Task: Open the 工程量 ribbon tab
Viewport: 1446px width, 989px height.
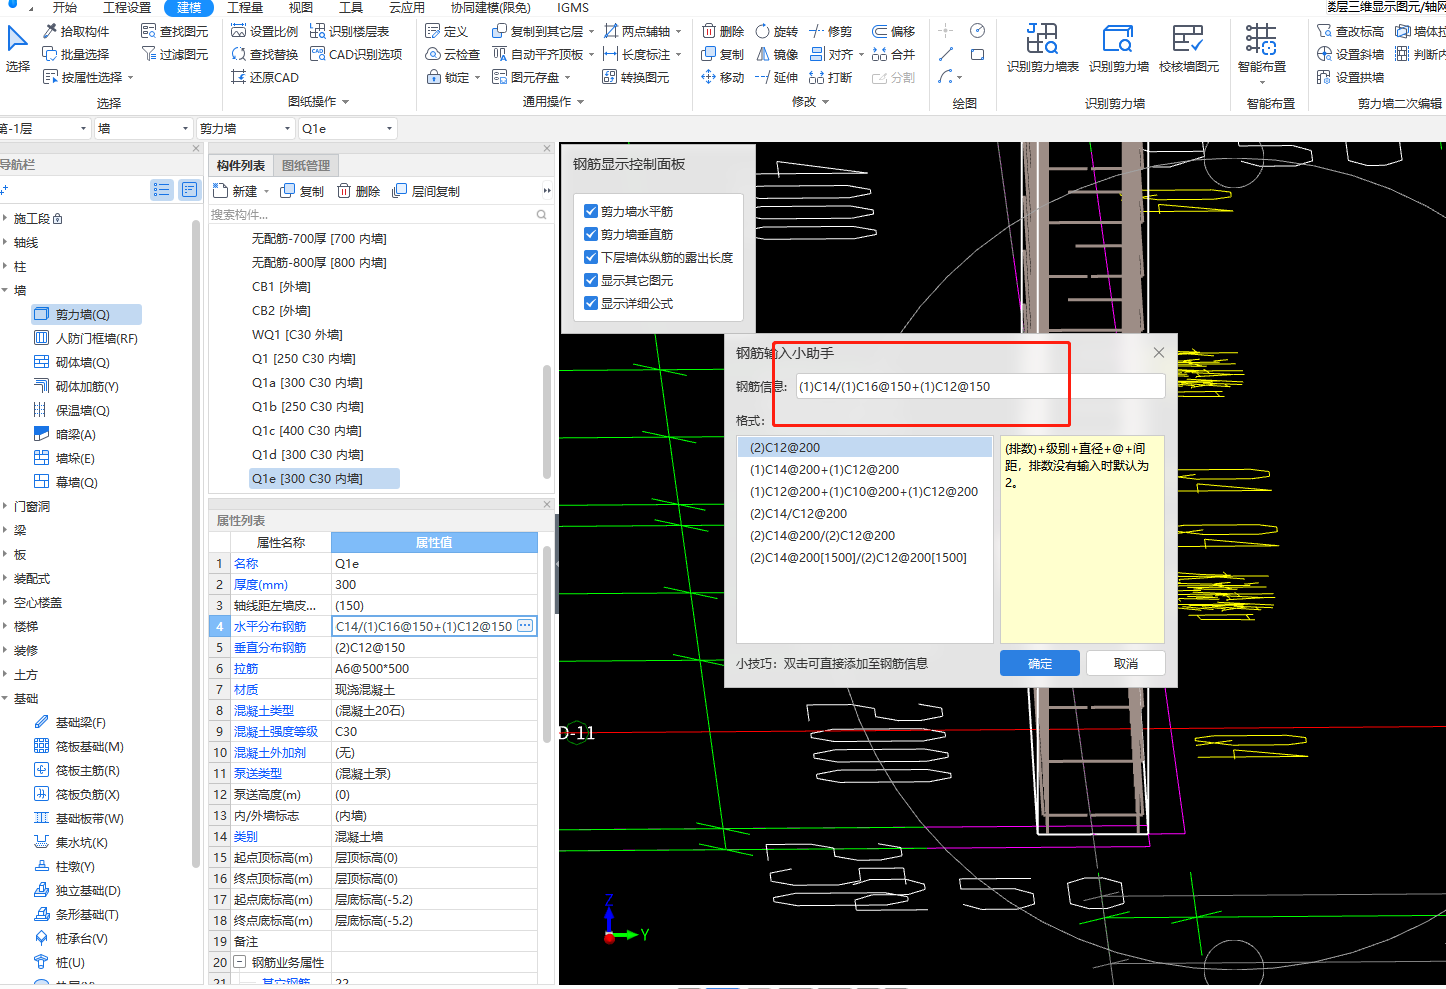Action: (x=245, y=7)
